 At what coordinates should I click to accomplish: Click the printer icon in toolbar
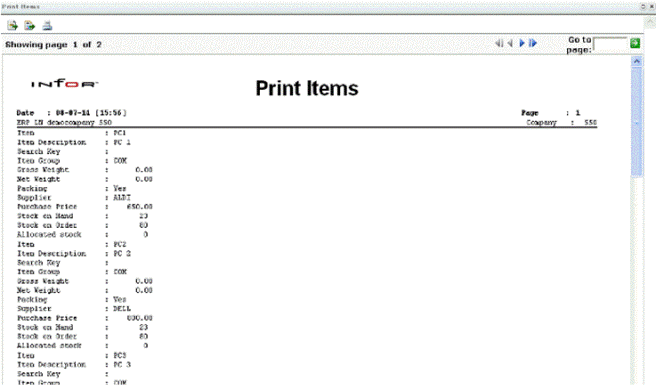47,26
